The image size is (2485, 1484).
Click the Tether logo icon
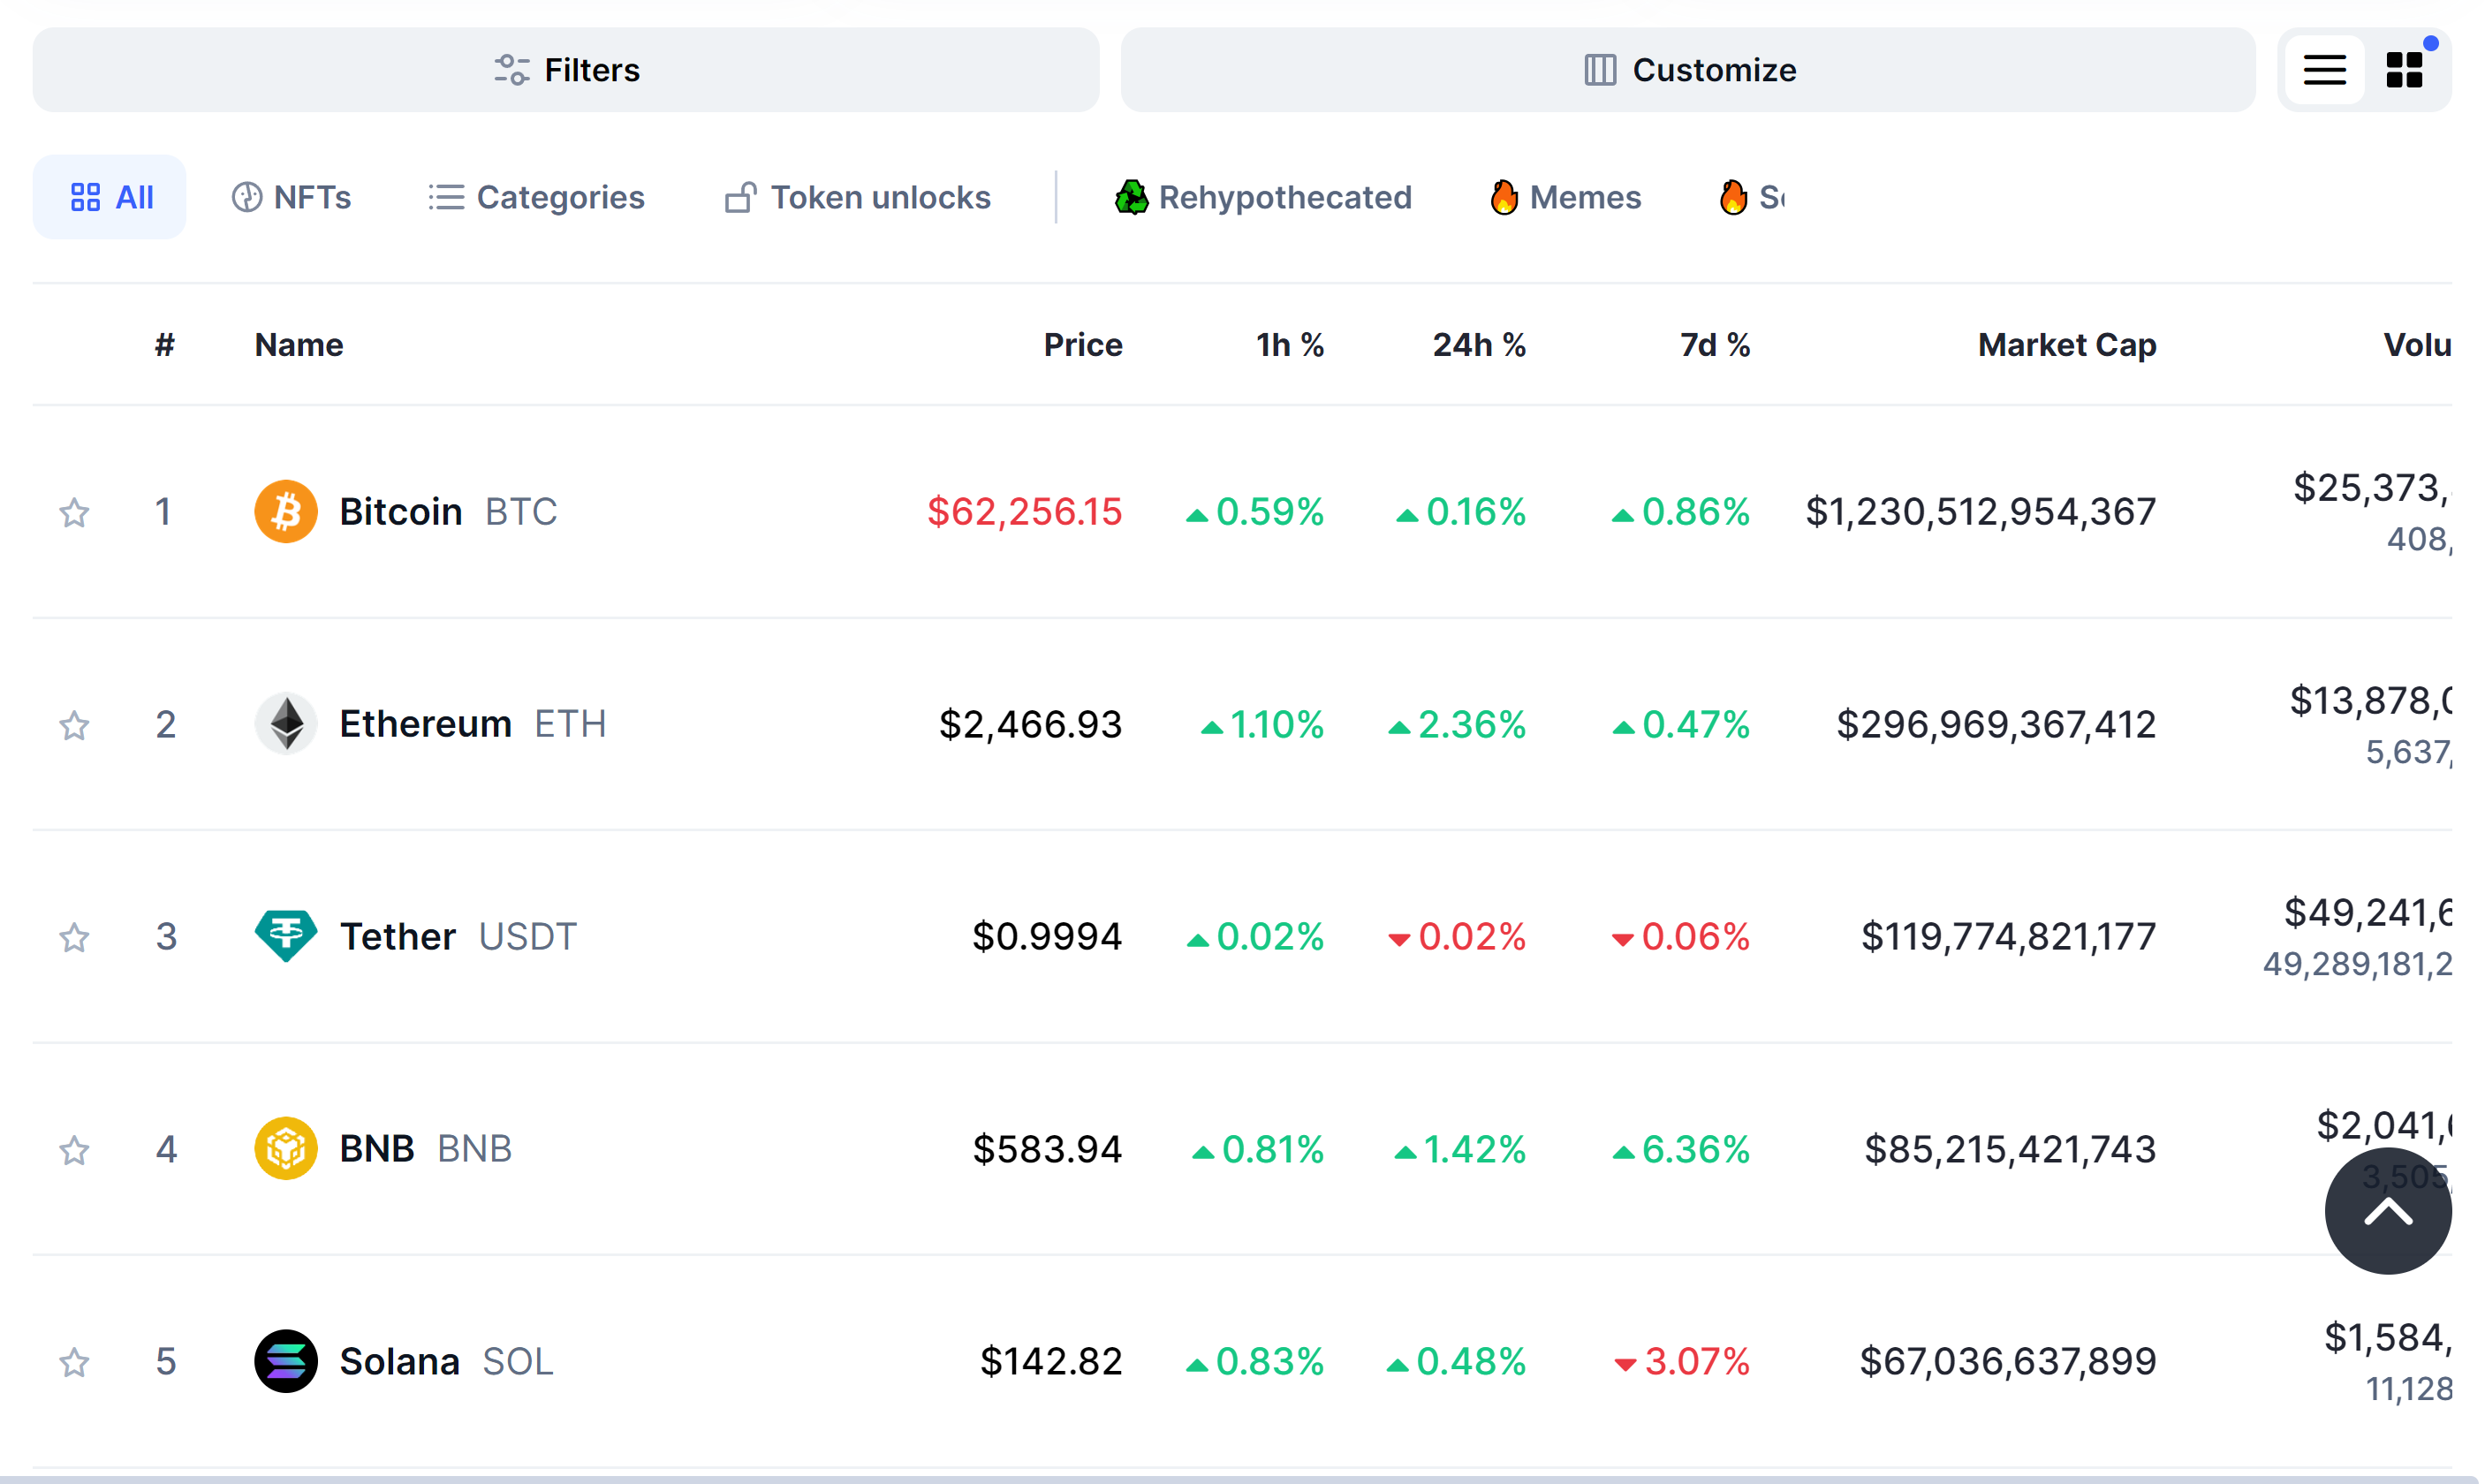point(286,937)
